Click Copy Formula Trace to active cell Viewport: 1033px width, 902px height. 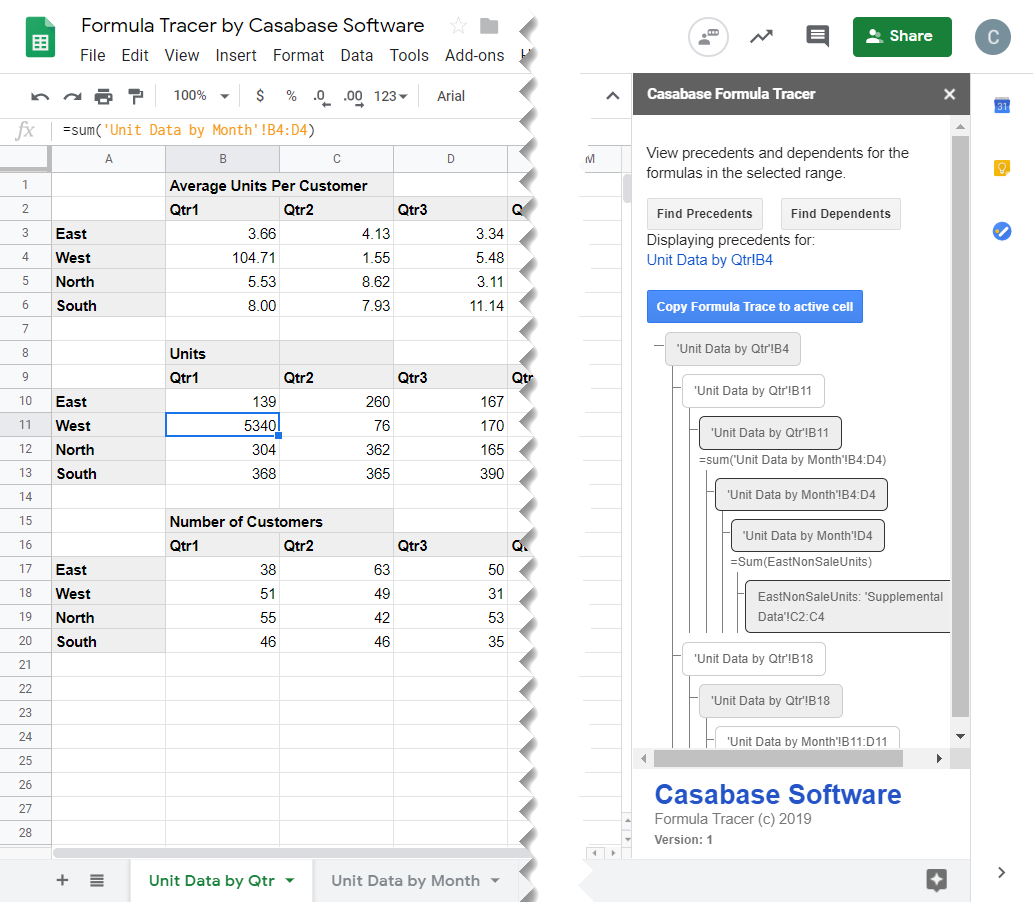tap(754, 307)
